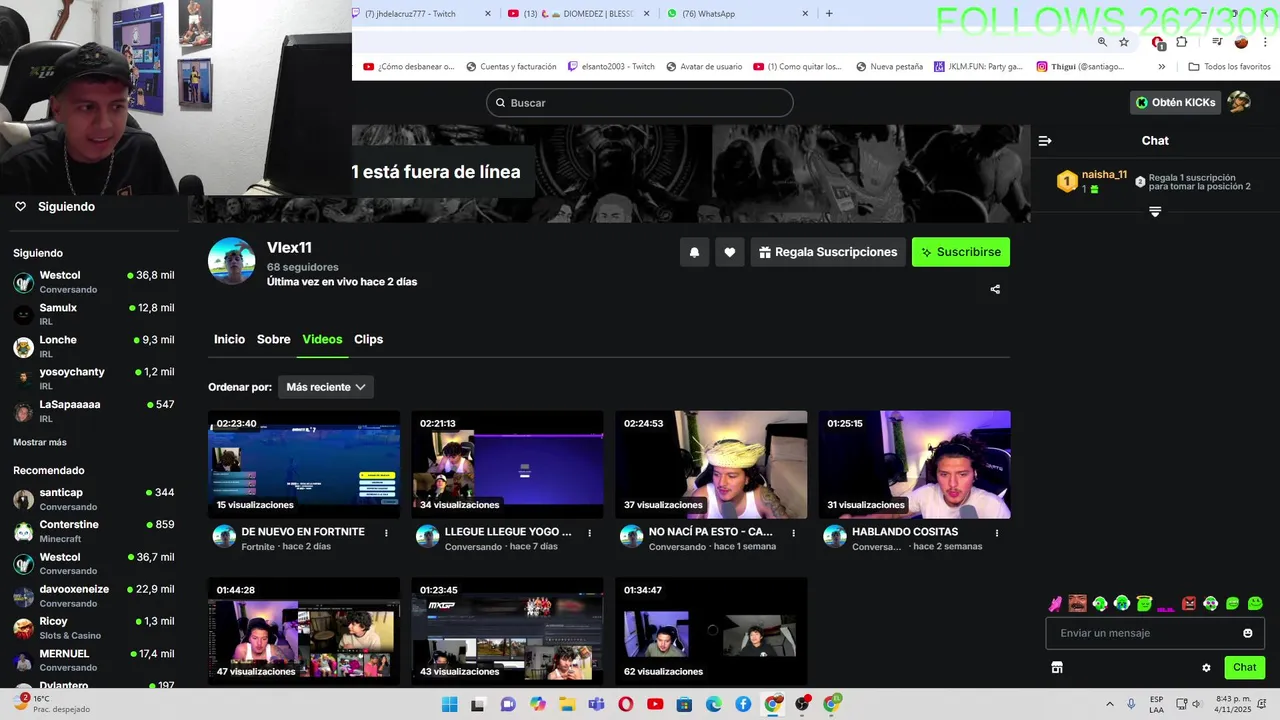
Task: Click the Enviar un mensaje input field
Action: 1155,633
